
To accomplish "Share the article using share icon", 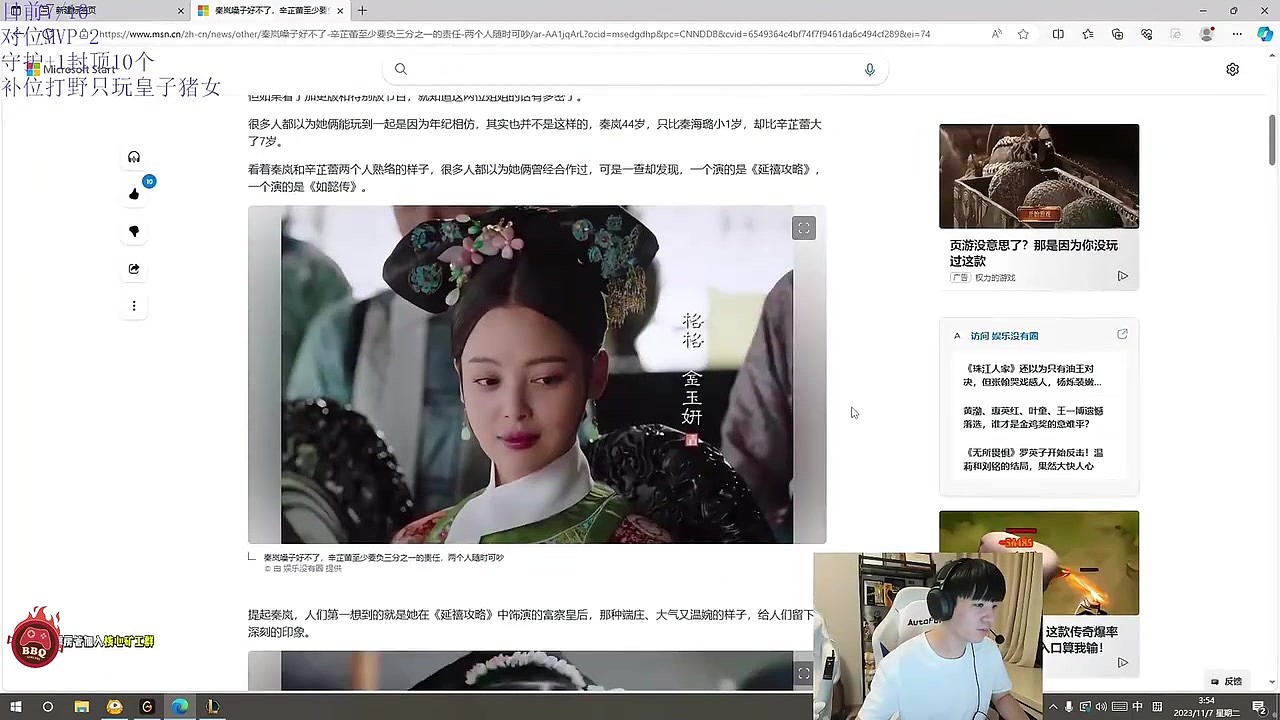I will 134,269.
